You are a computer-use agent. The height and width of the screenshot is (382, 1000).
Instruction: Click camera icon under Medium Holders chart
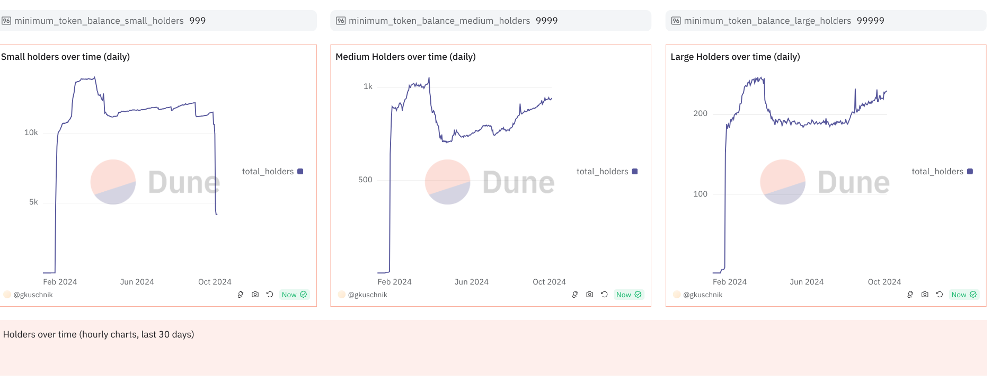(x=589, y=295)
